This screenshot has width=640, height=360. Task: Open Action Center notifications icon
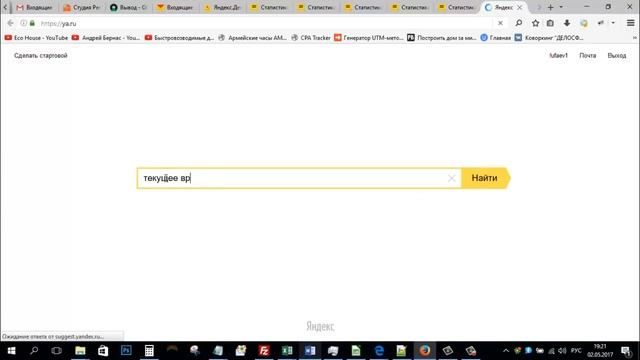click(x=627, y=351)
